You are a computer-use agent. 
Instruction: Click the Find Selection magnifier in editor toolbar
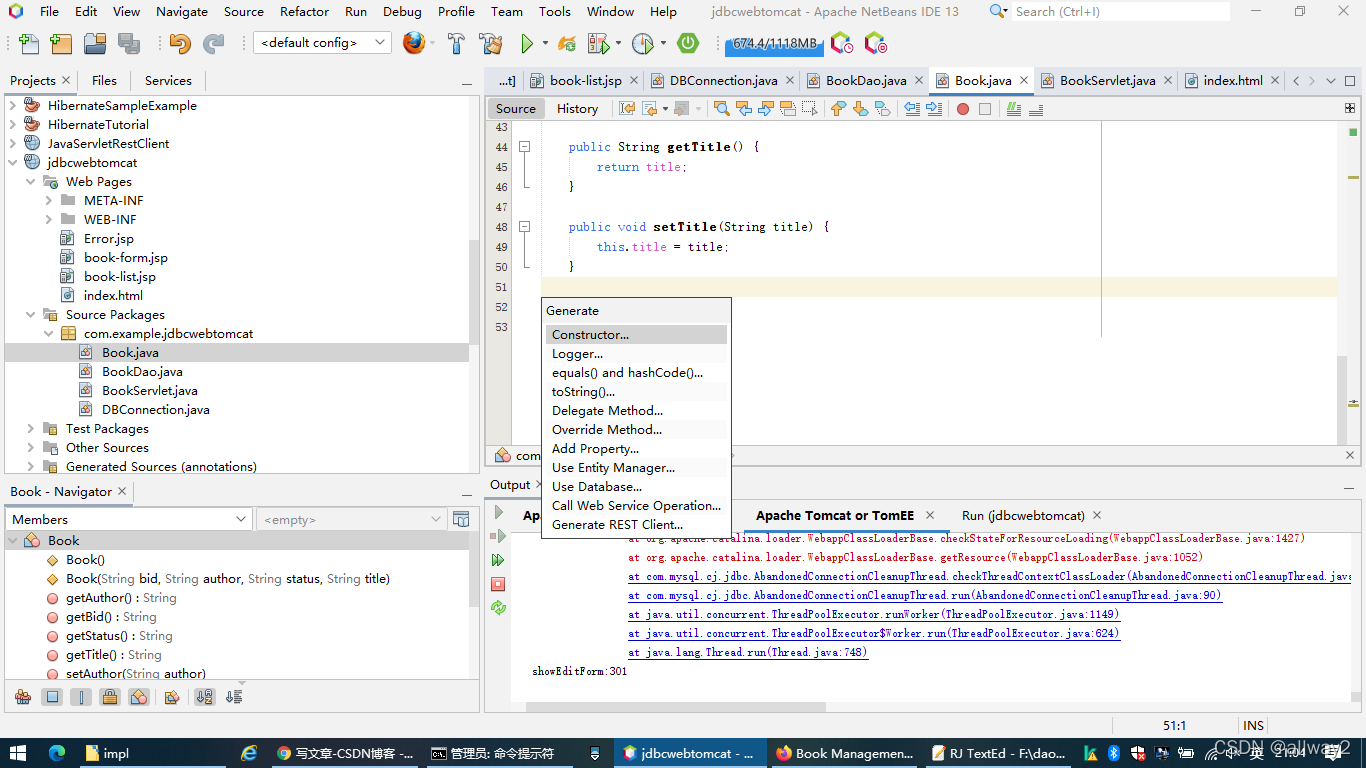click(x=721, y=108)
